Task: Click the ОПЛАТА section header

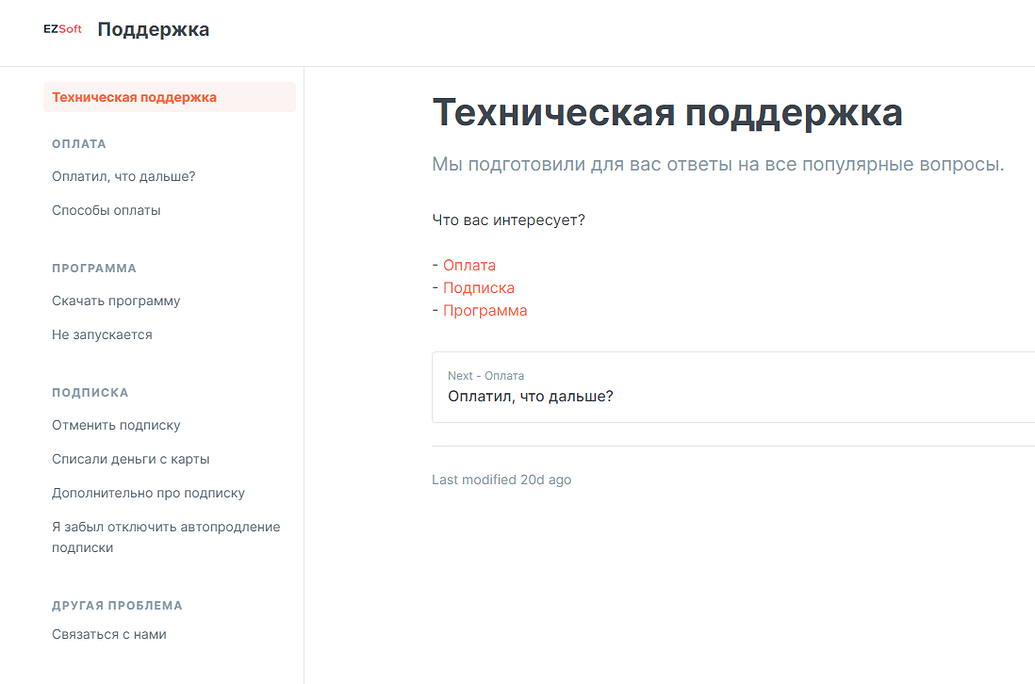Action: click(x=77, y=143)
